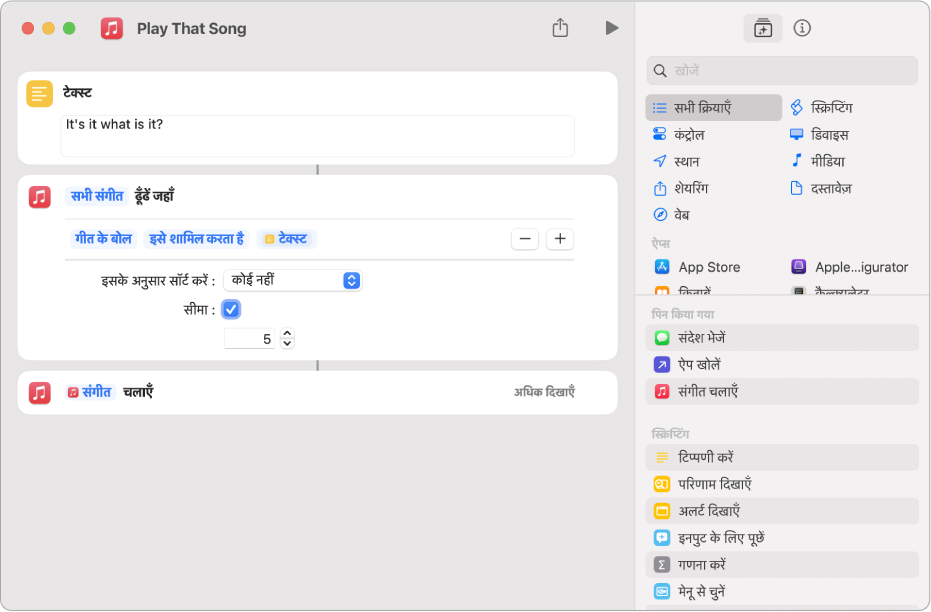
Task: Open the shortcut info details icon
Action: (802, 28)
